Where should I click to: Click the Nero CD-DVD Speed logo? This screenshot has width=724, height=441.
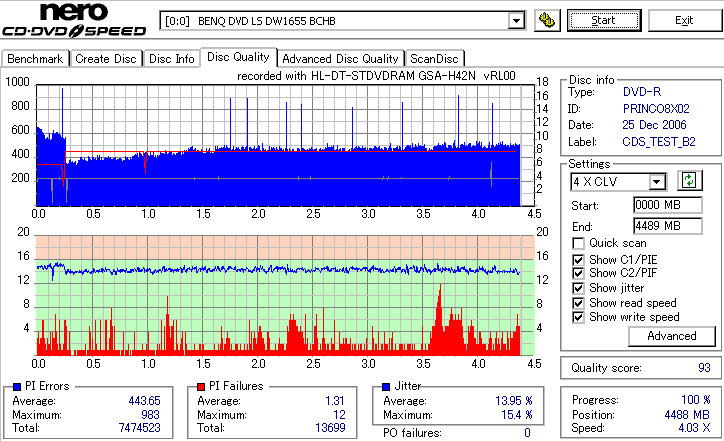[x=74, y=19]
